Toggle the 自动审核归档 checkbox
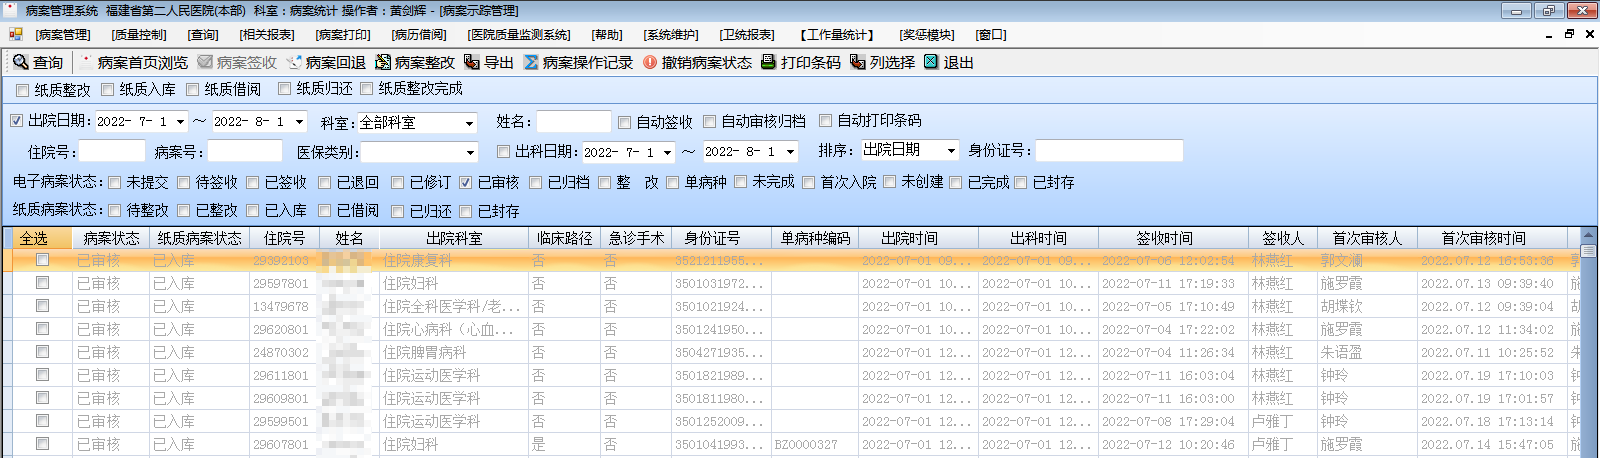1600x458 pixels. click(x=709, y=121)
